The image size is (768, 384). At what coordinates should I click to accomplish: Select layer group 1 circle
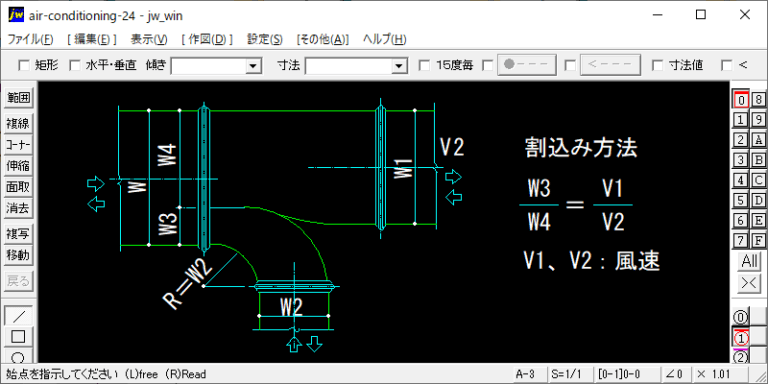click(741, 337)
